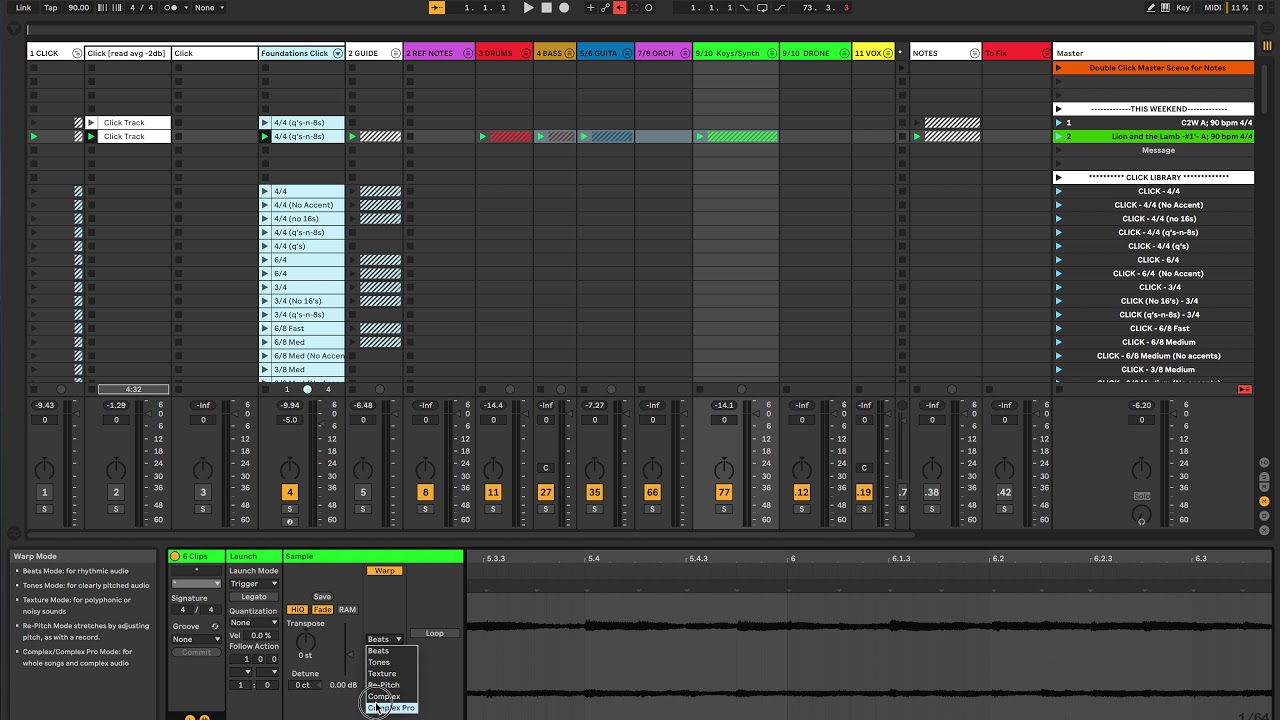Screen dimensions: 1280x720
Task: Solo track 1 CLICK with its S button
Action: point(44,509)
